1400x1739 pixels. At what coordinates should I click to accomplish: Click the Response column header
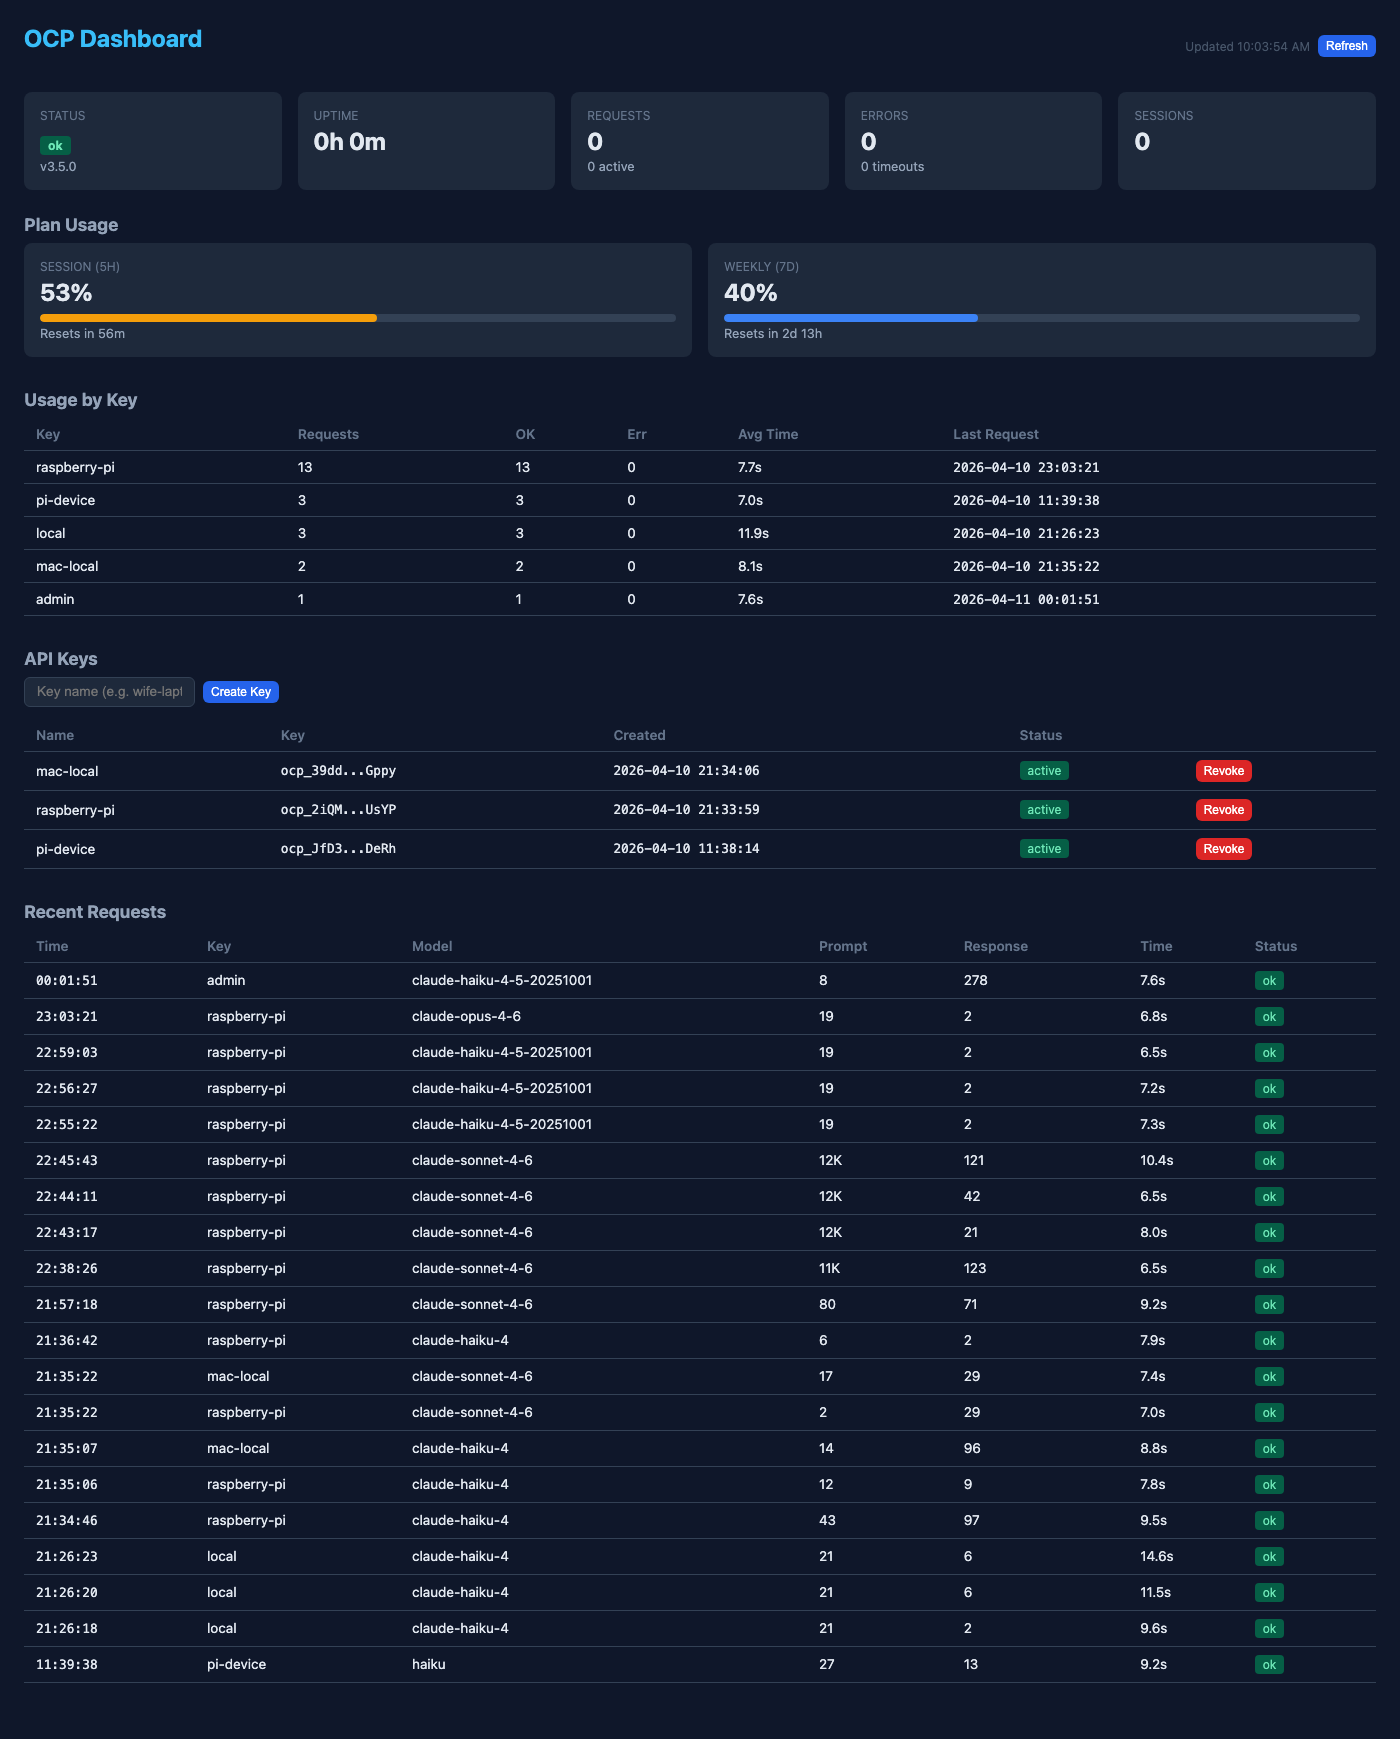pos(995,947)
